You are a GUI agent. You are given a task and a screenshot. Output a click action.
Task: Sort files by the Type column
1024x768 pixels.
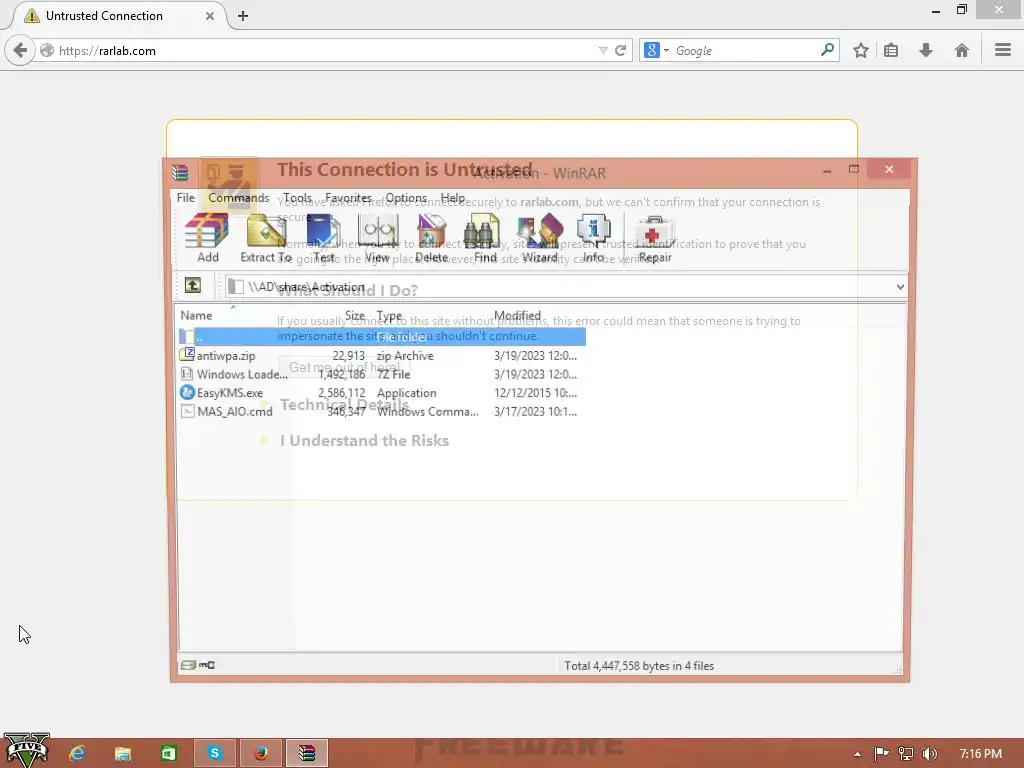pos(389,315)
